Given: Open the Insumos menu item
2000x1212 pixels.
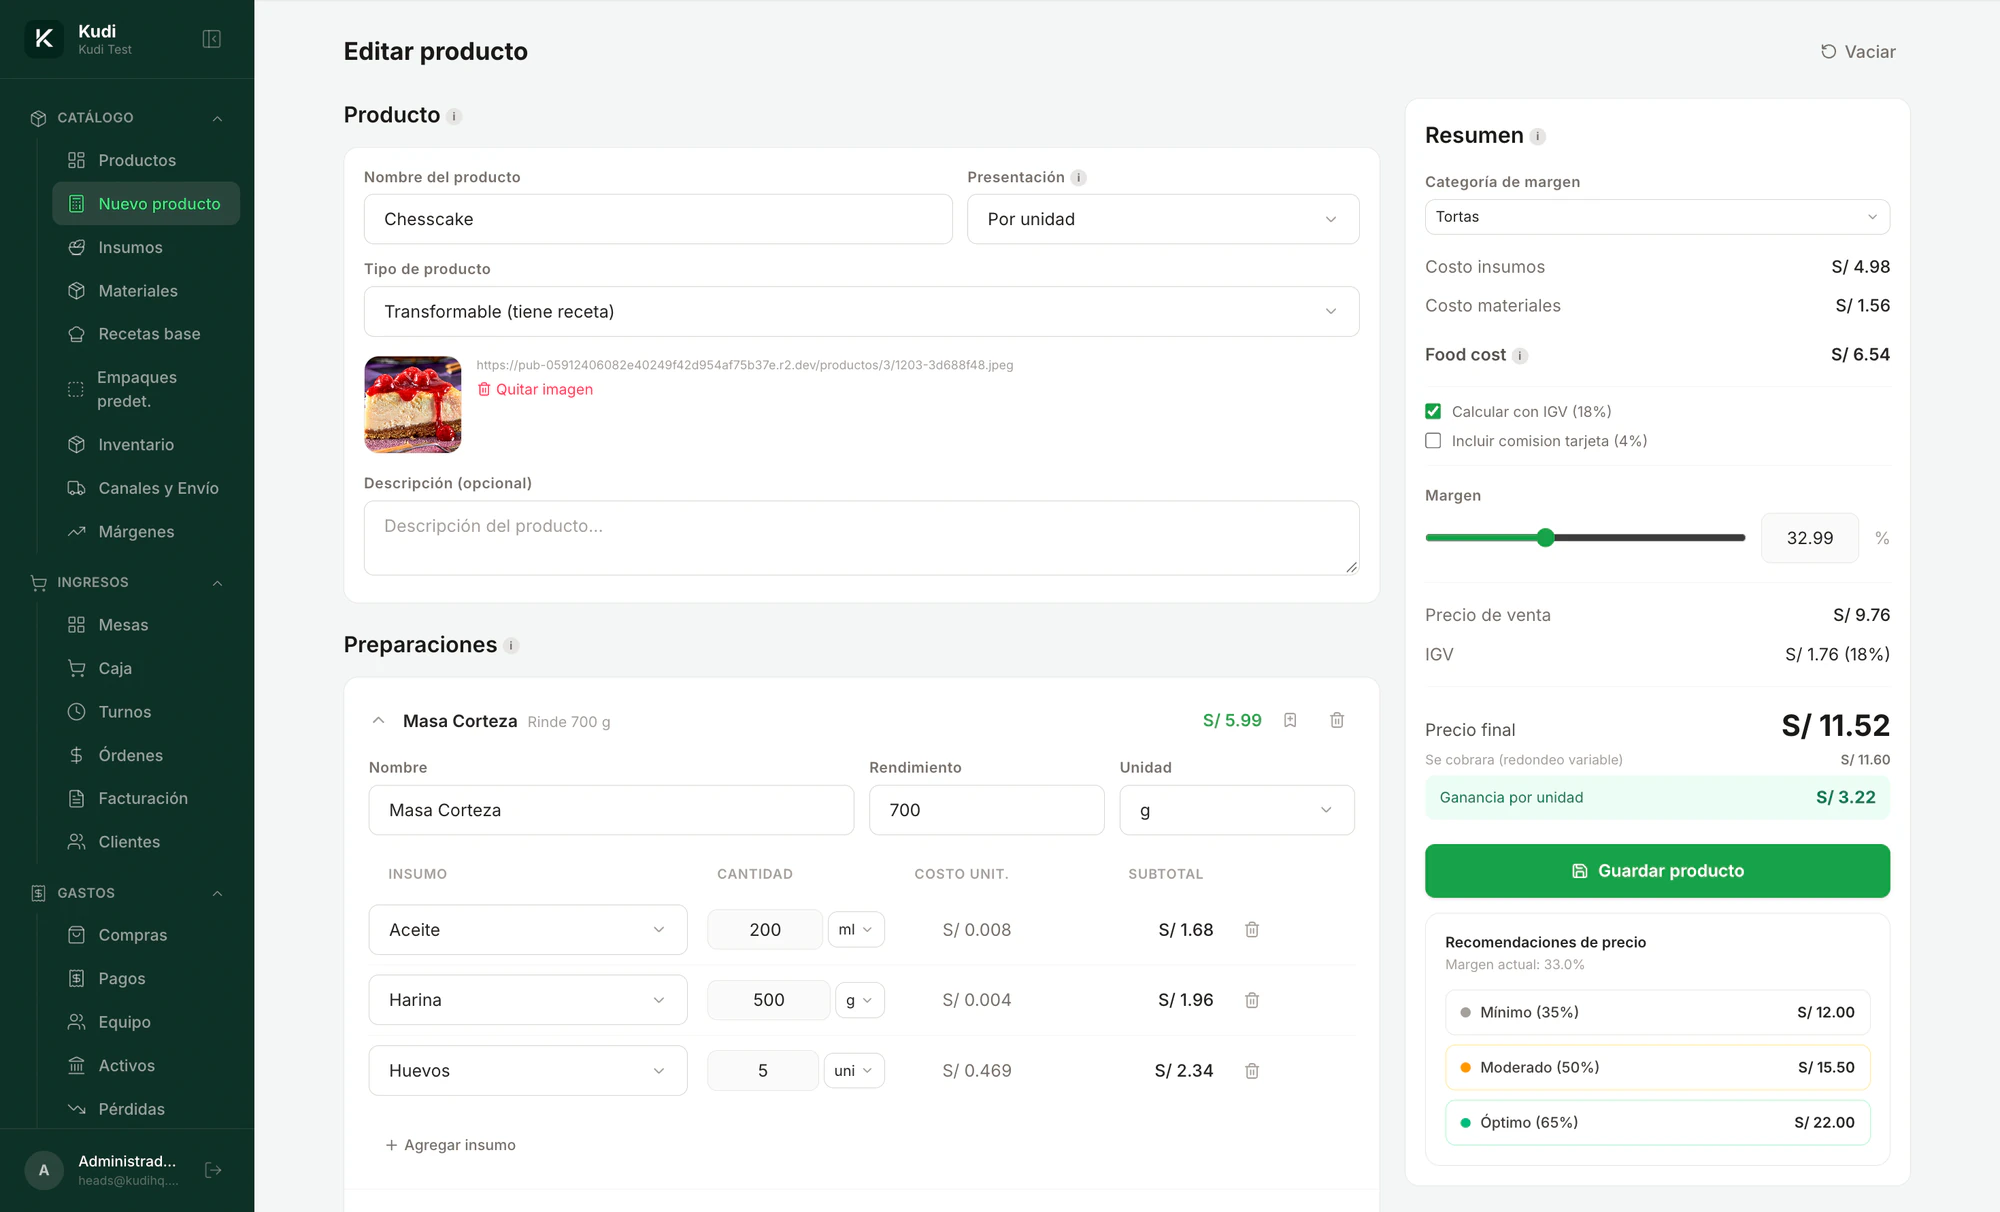Looking at the screenshot, I should [x=146, y=247].
